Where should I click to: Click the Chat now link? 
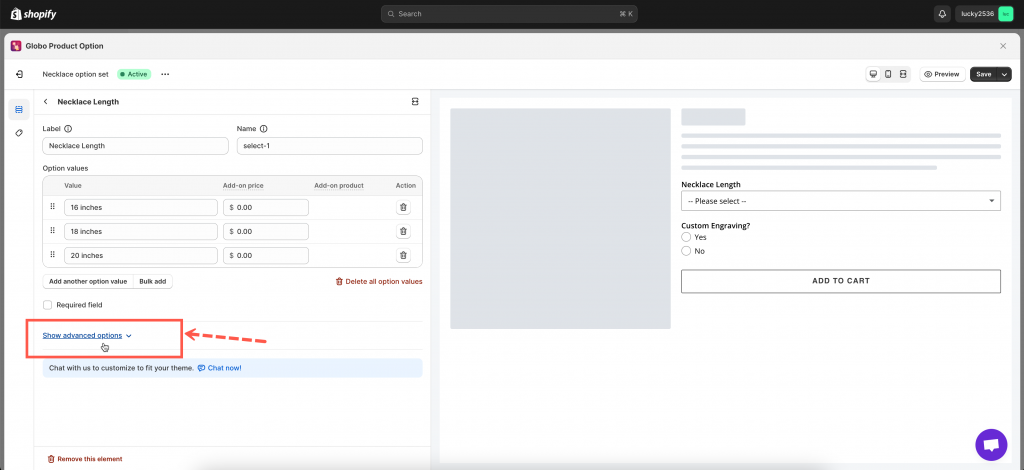tap(223, 368)
